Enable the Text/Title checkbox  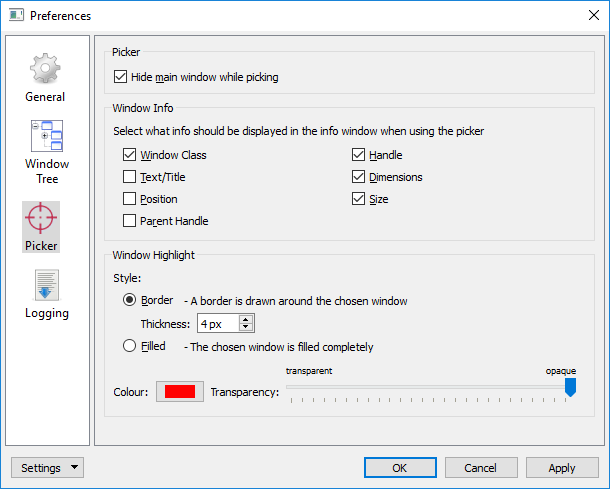129,177
